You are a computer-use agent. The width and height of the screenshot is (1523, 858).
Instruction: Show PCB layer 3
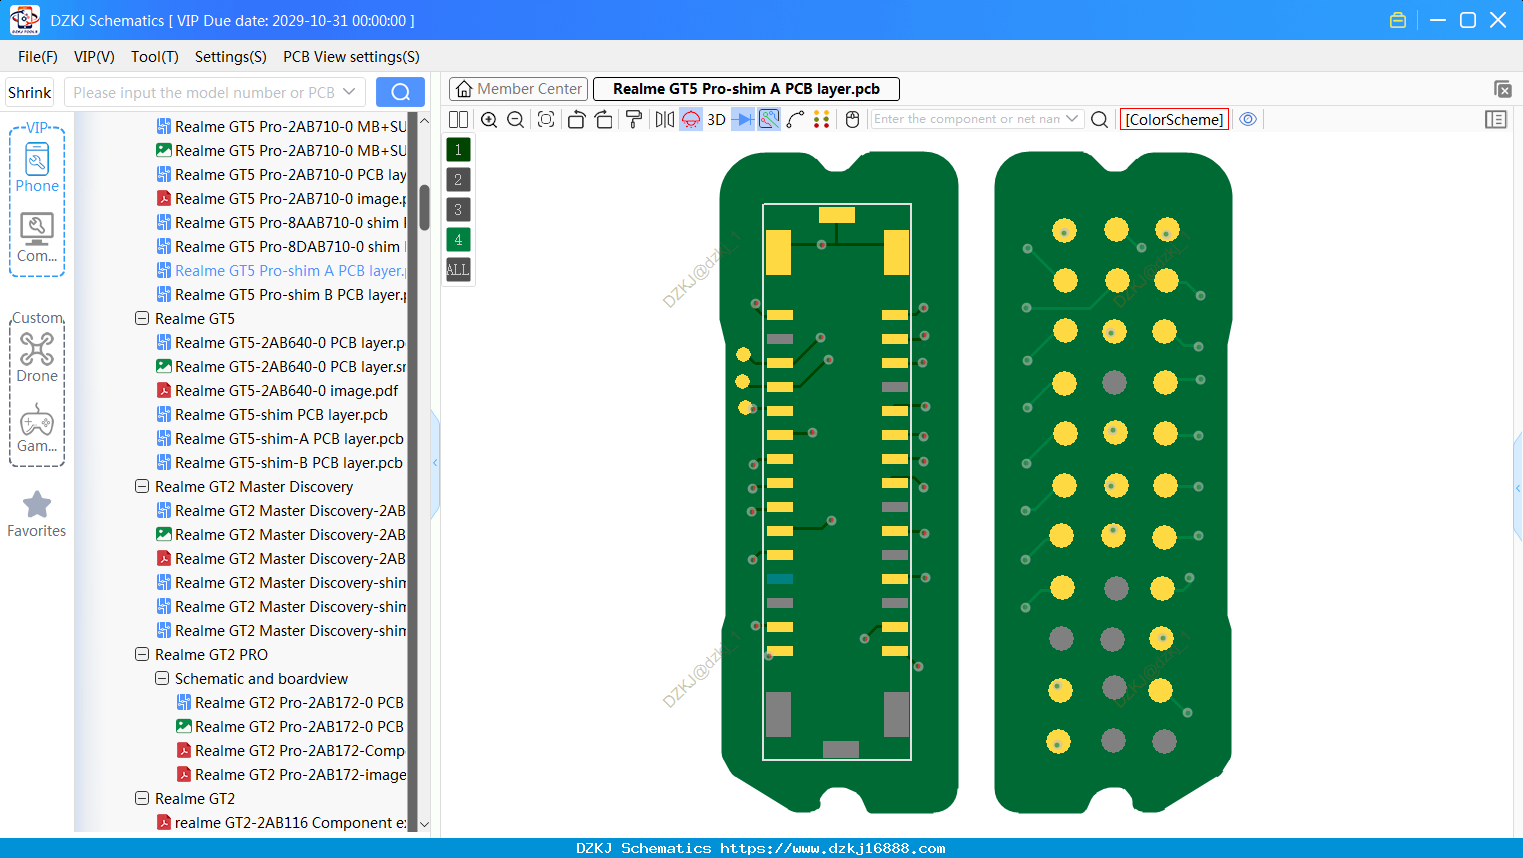458,210
